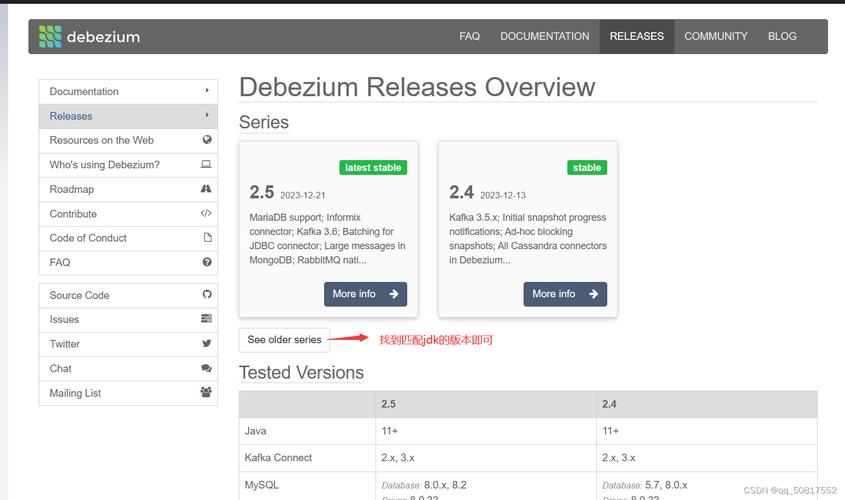Open the Chat sidebar link

[x=128, y=369]
